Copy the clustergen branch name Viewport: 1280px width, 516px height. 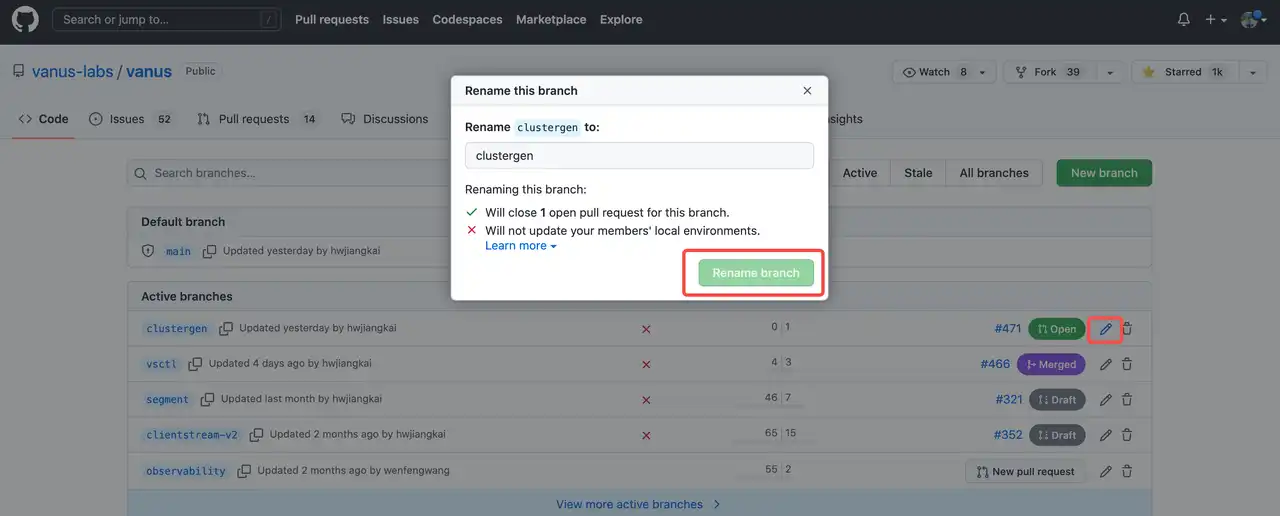(x=226, y=328)
